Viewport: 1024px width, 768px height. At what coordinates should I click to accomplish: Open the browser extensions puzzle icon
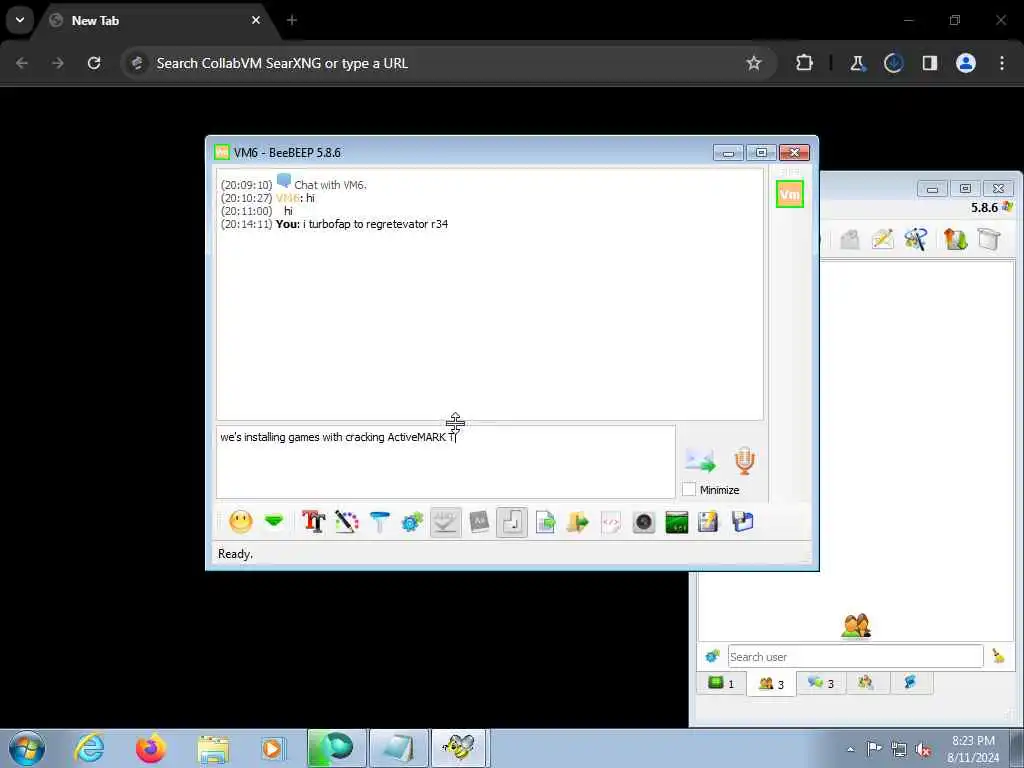(x=805, y=63)
